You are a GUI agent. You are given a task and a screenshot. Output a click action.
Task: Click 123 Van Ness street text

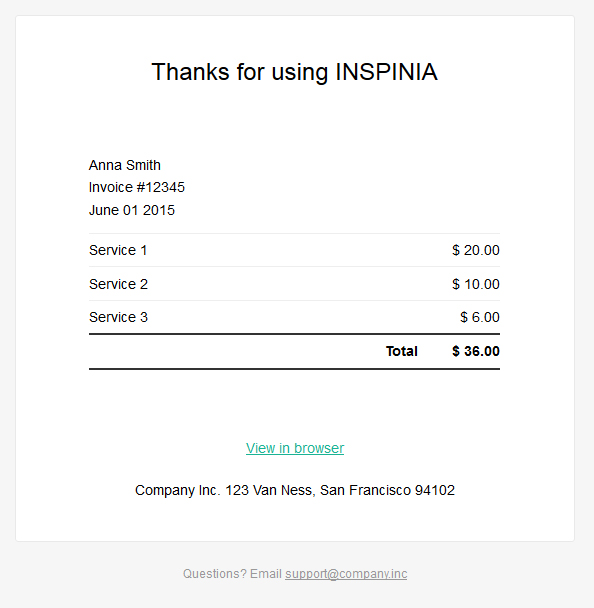pyautogui.click(x=270, y=490)
